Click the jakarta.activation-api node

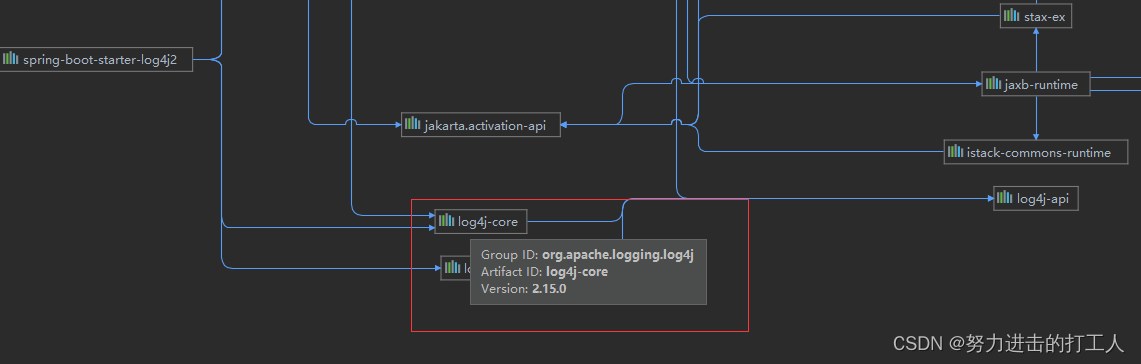click(481, 124)
